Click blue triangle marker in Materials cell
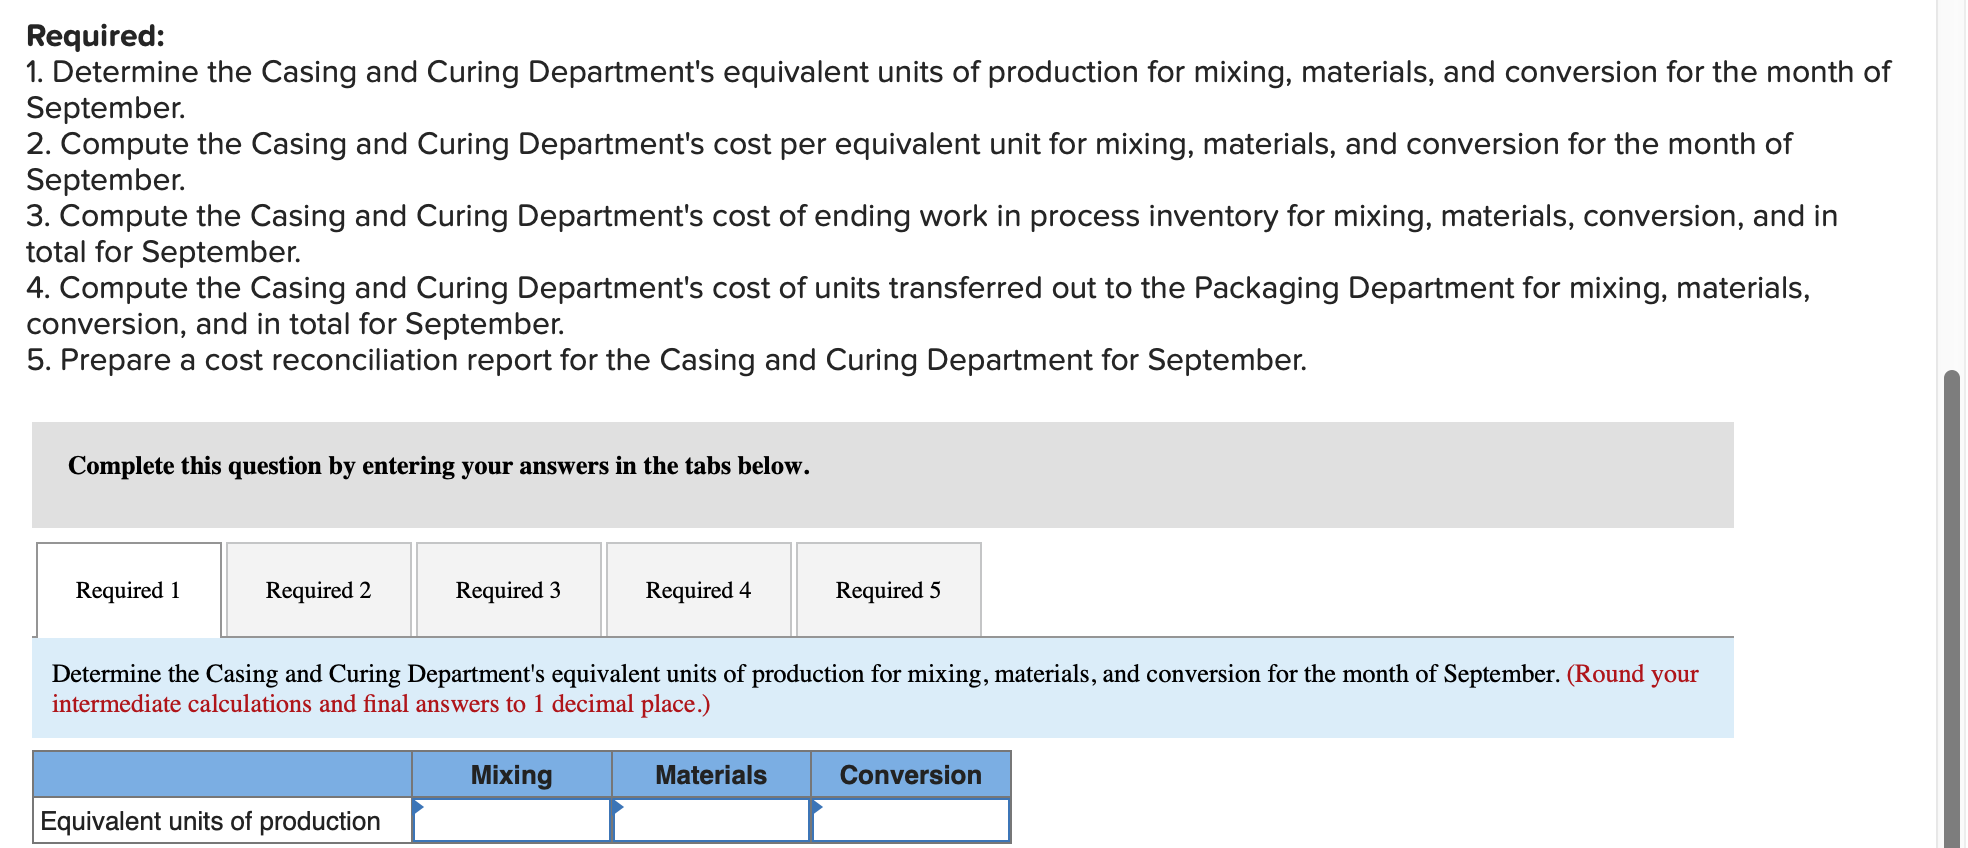 618,806
